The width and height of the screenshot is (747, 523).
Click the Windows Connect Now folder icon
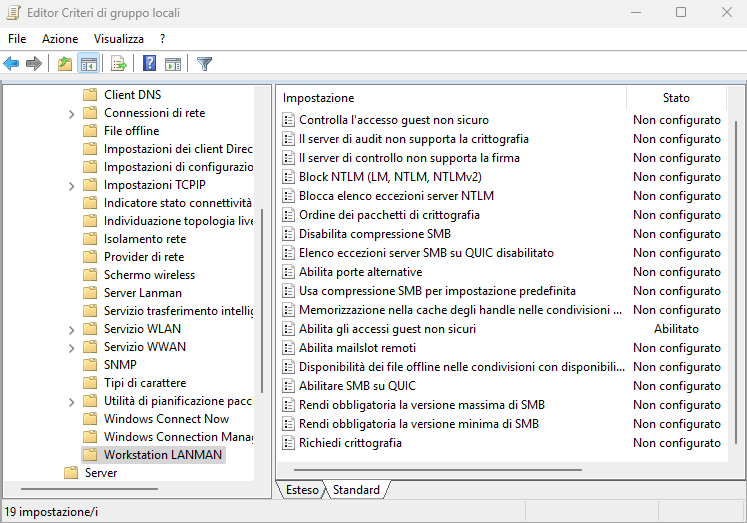90,419
